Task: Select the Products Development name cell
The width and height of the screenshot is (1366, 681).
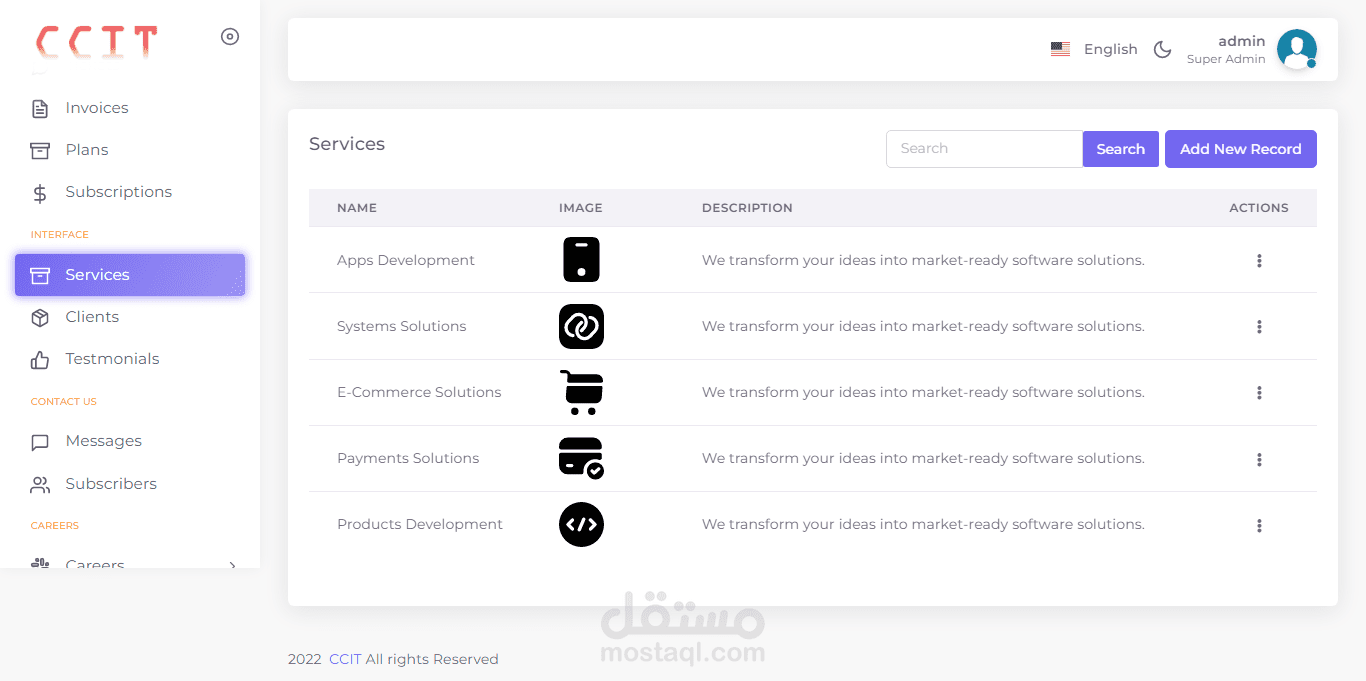Action: tap(420, 524)
